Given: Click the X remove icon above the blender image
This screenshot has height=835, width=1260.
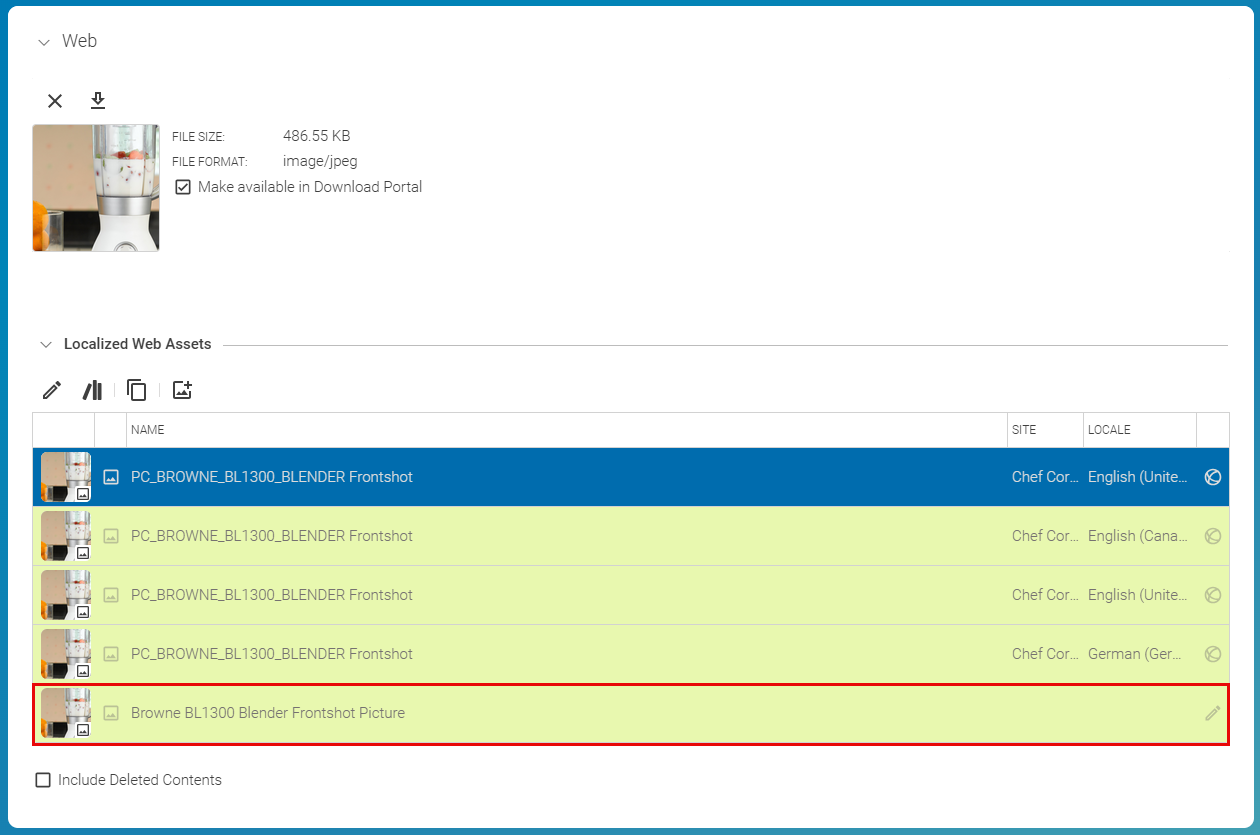Looking at the screenshot, I should 55,101.
